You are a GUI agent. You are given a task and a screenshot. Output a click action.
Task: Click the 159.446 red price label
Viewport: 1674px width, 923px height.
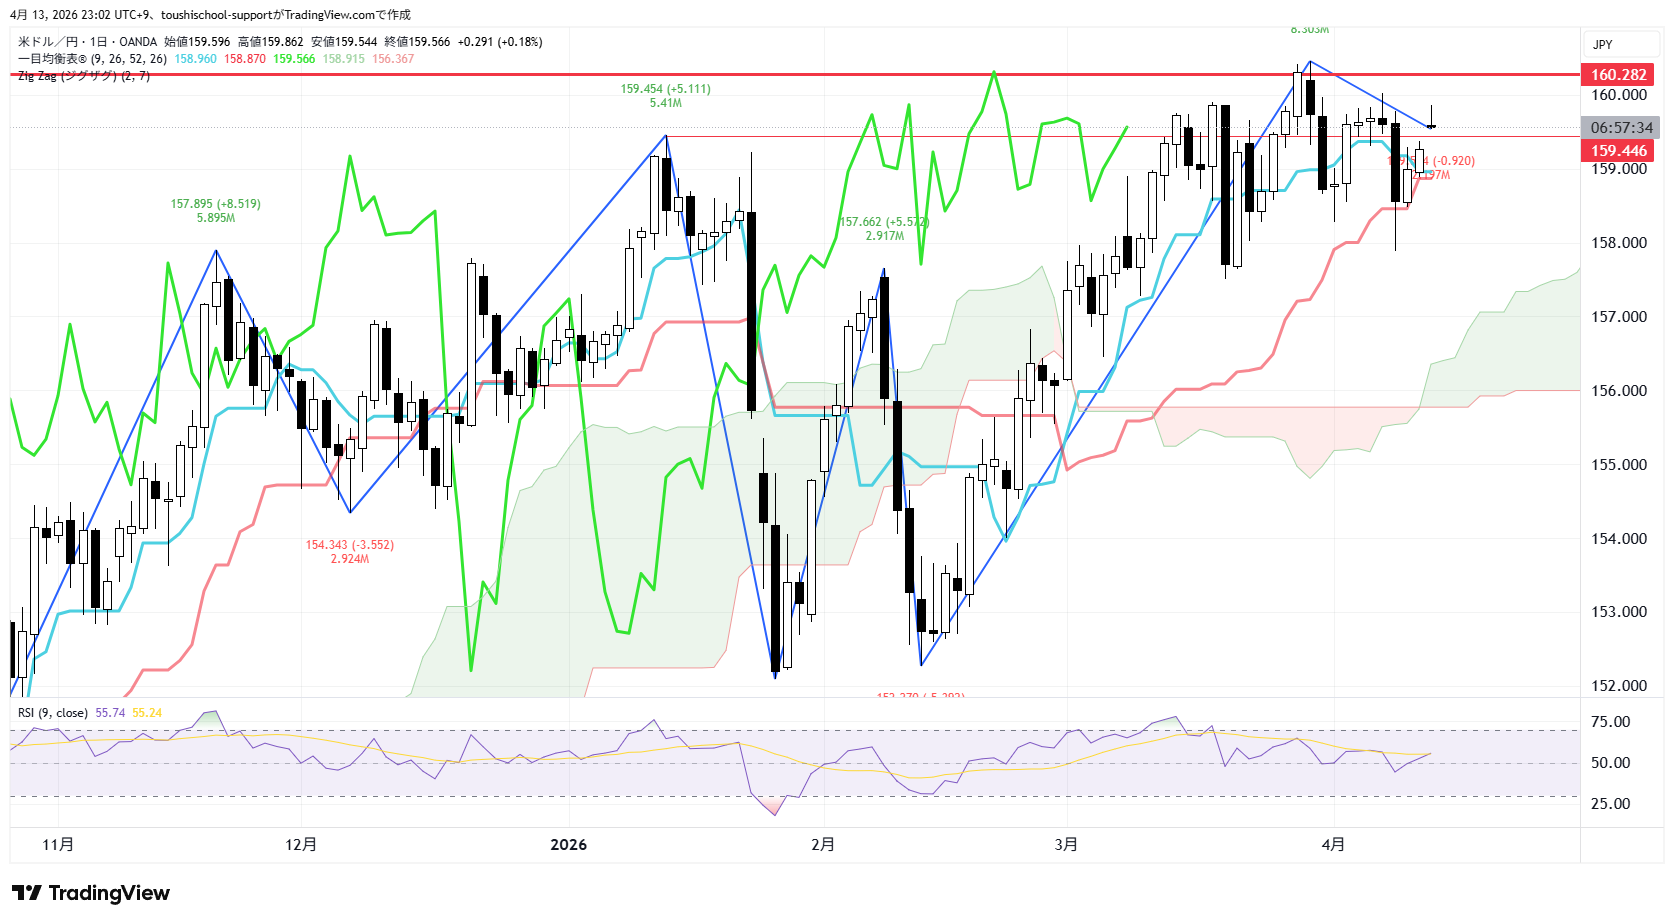pyautogui.click(x=1618, y=151)
